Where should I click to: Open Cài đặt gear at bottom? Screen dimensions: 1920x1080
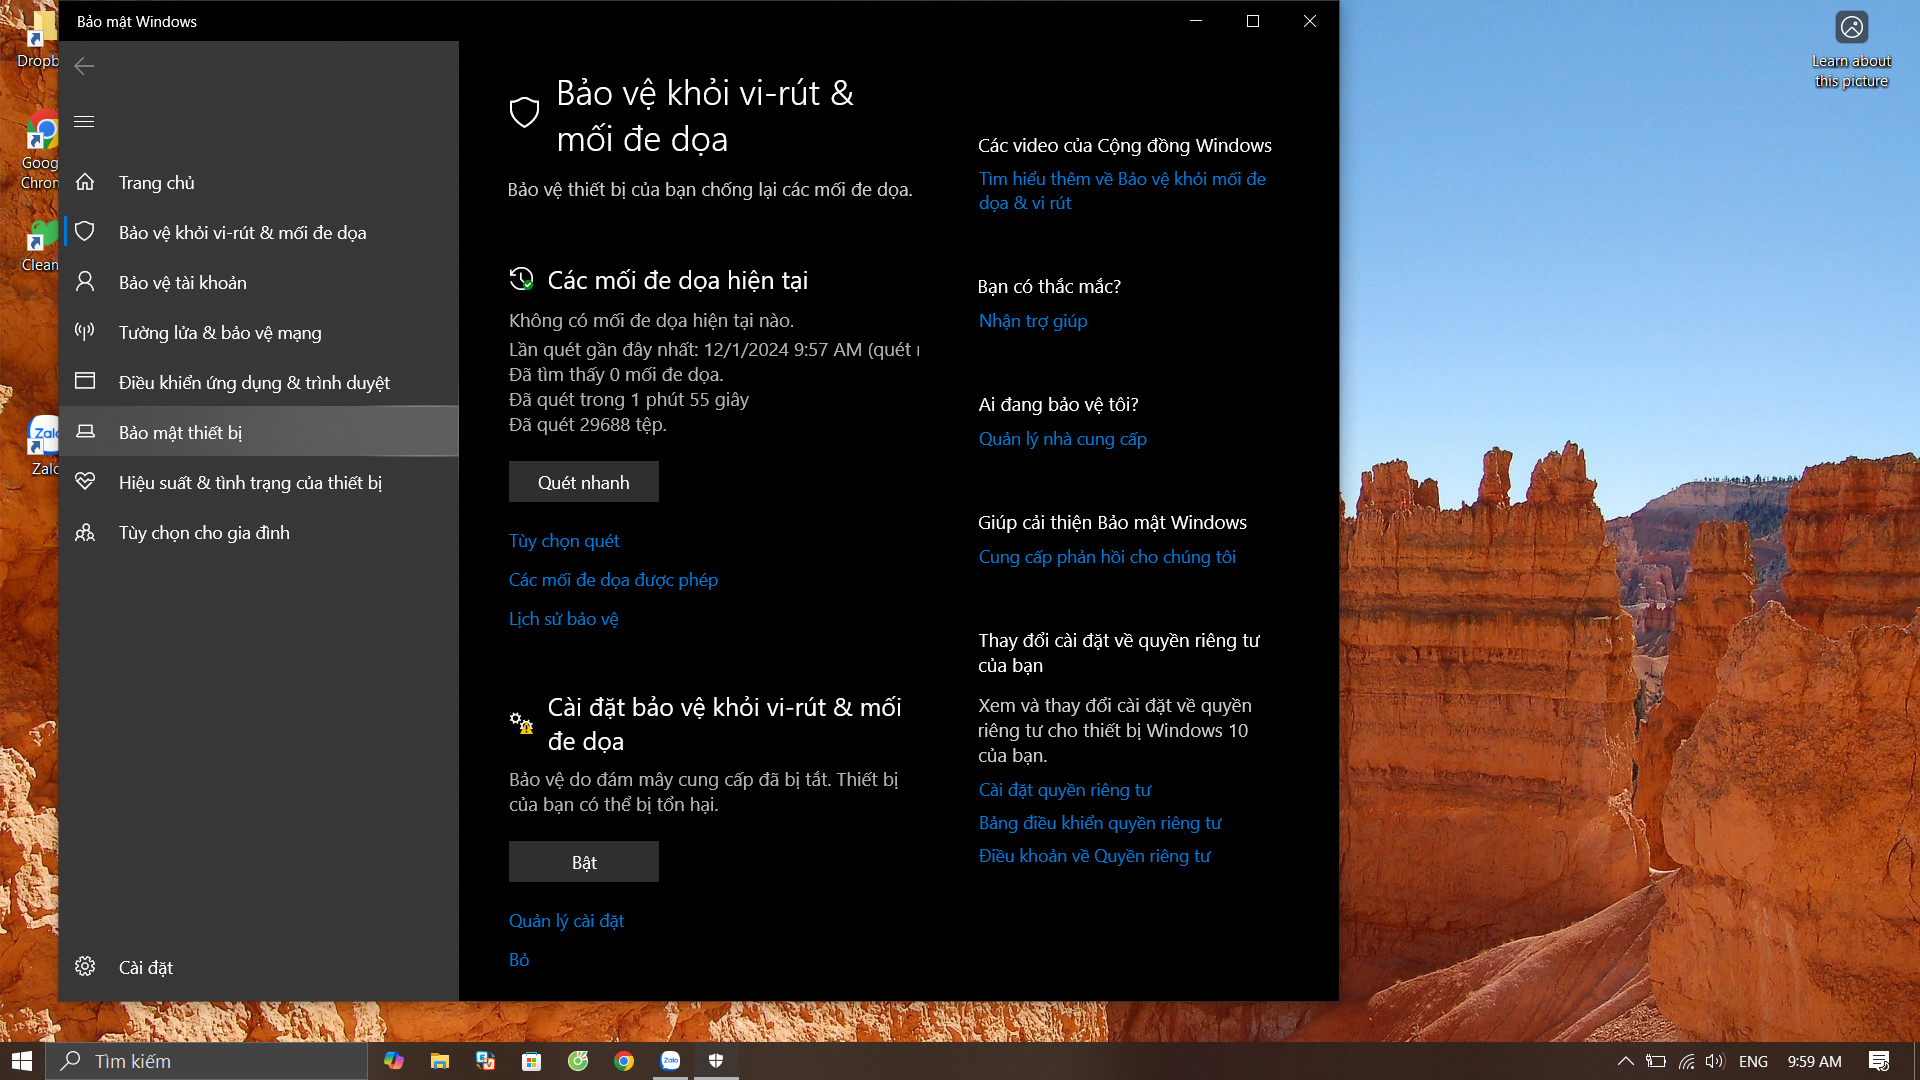(x=85, y=967)
